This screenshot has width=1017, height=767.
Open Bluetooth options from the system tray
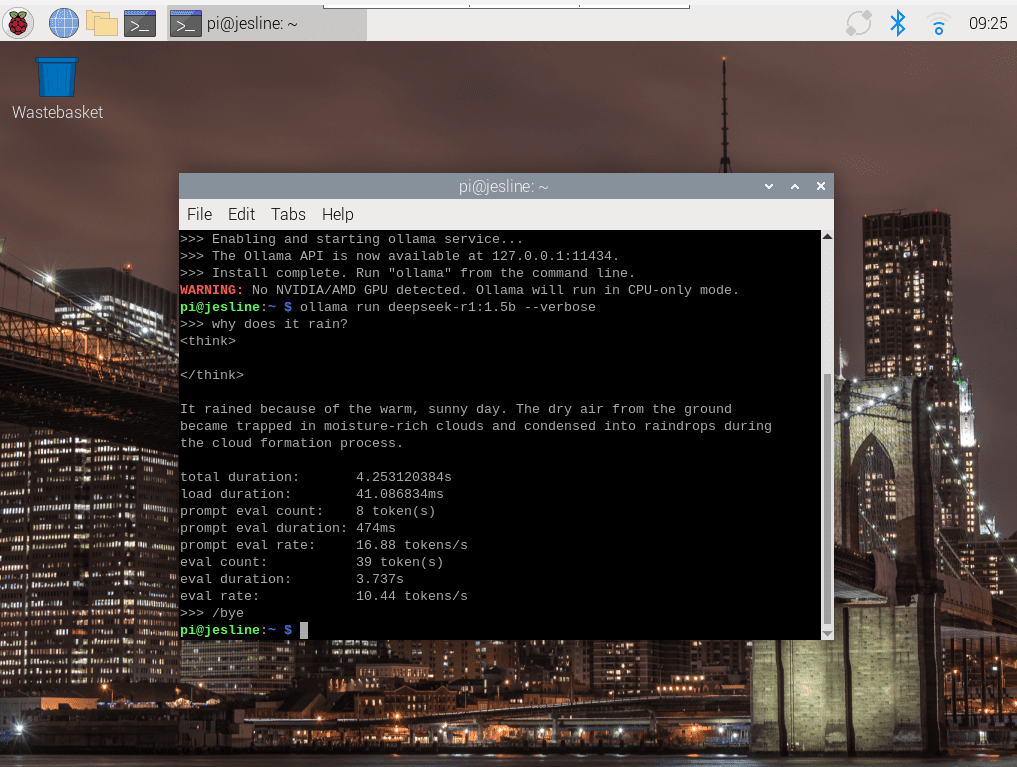point(897,23)
